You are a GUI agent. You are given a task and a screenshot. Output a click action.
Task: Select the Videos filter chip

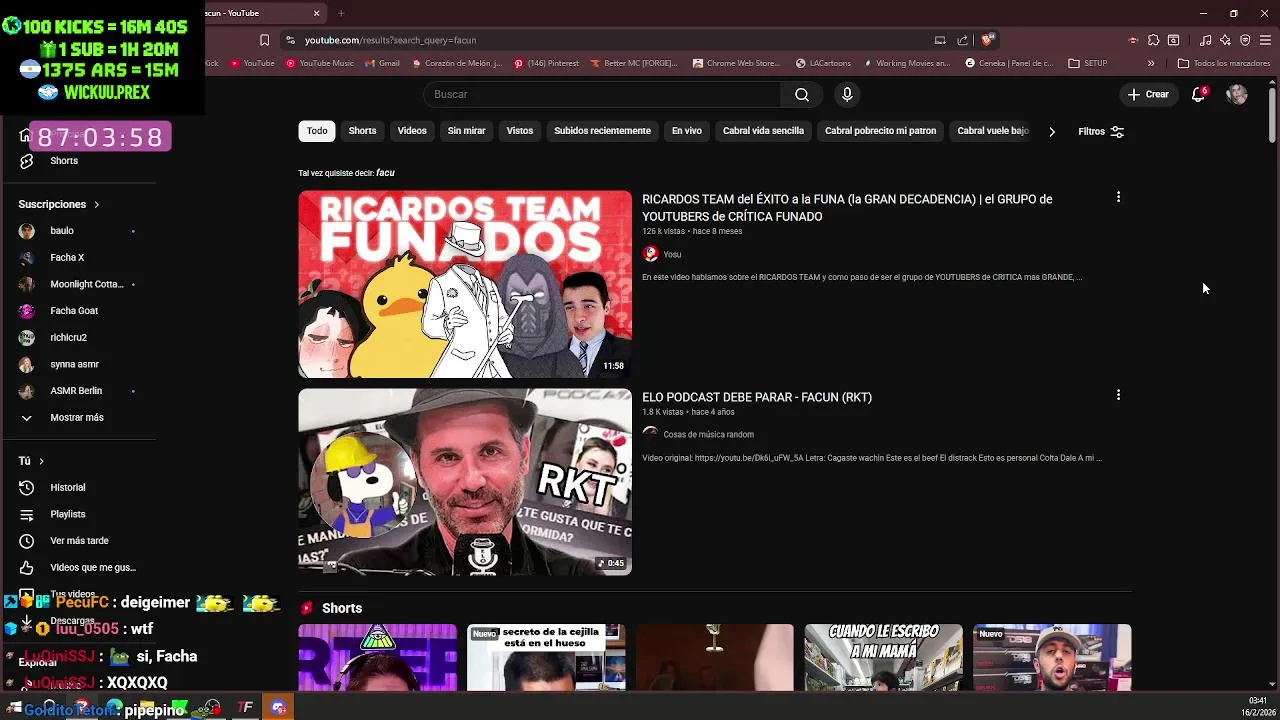click(412, 131)
